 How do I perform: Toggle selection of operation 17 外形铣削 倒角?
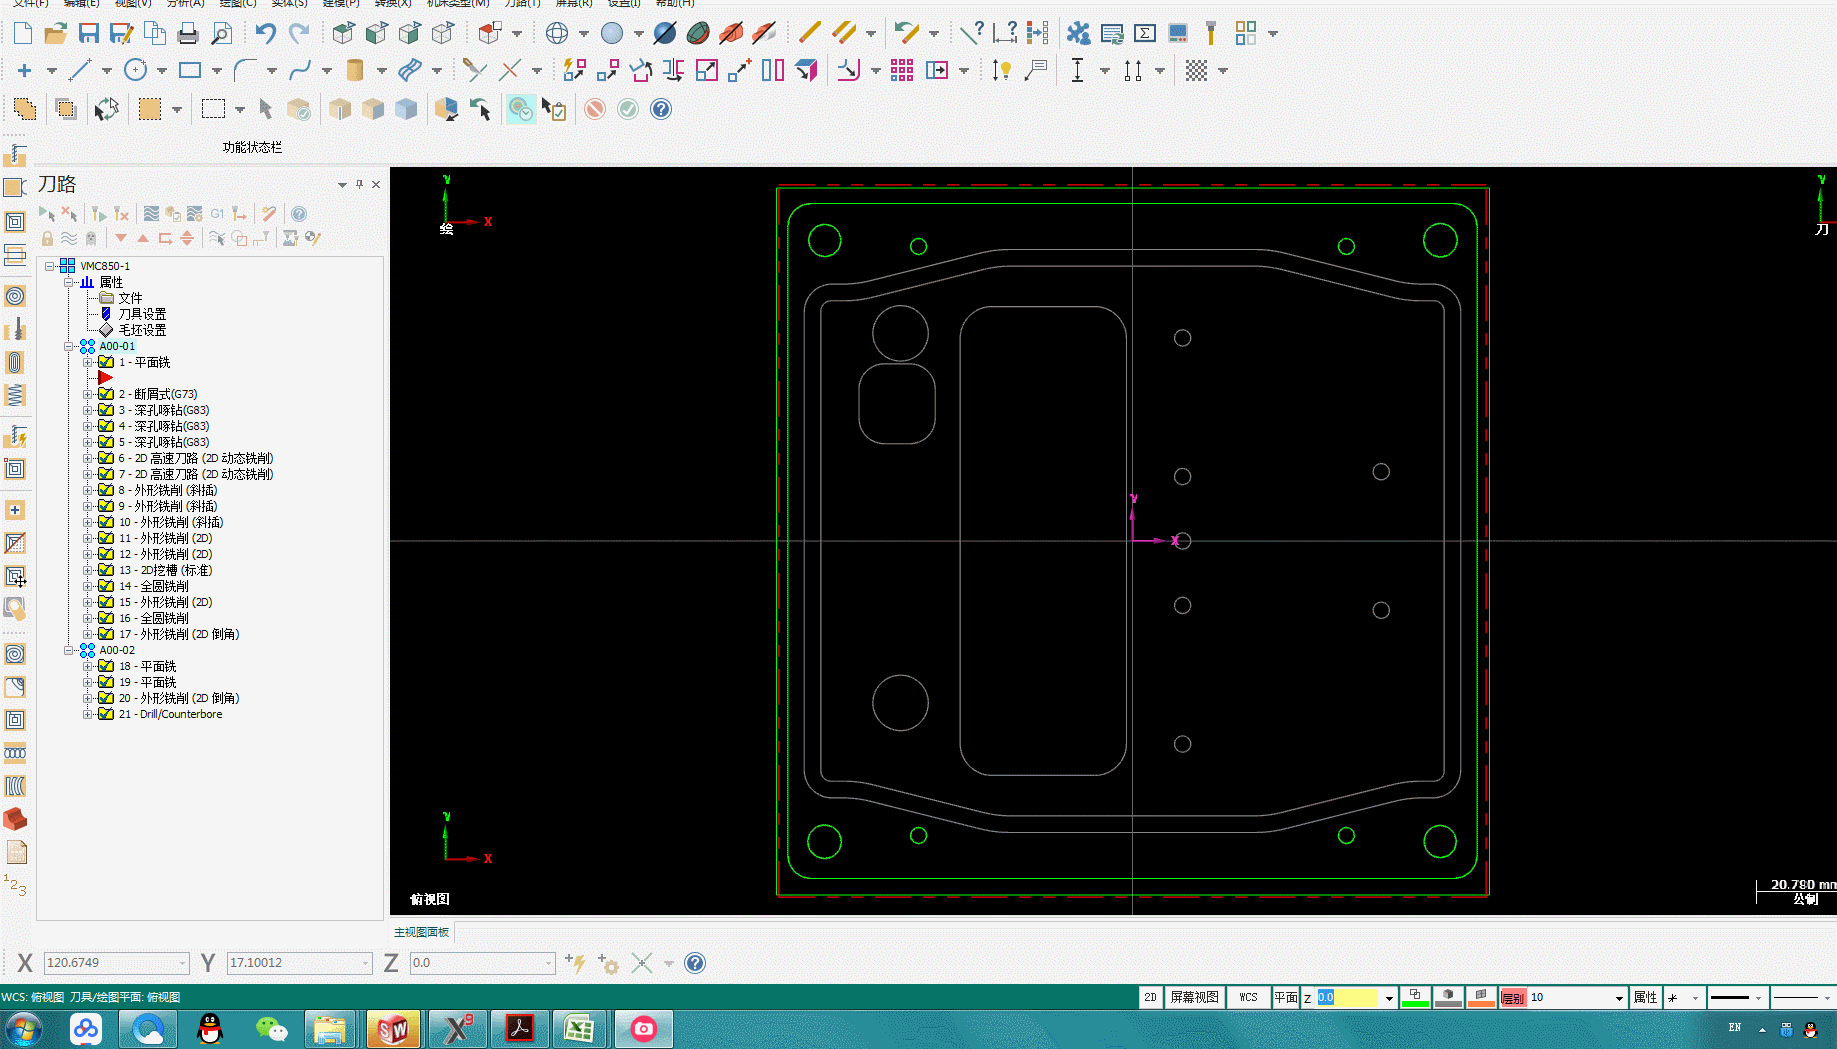tap(106, 634)
